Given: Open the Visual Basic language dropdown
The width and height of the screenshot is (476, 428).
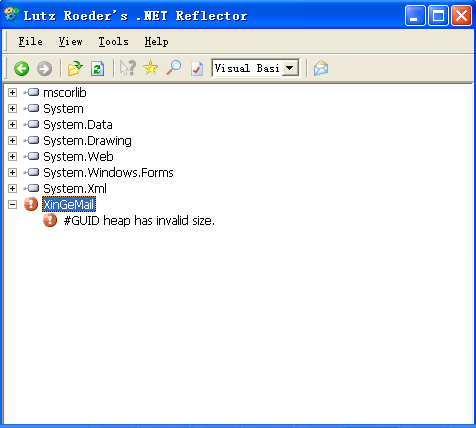Looking at the screenshot, I should [290, 68].
